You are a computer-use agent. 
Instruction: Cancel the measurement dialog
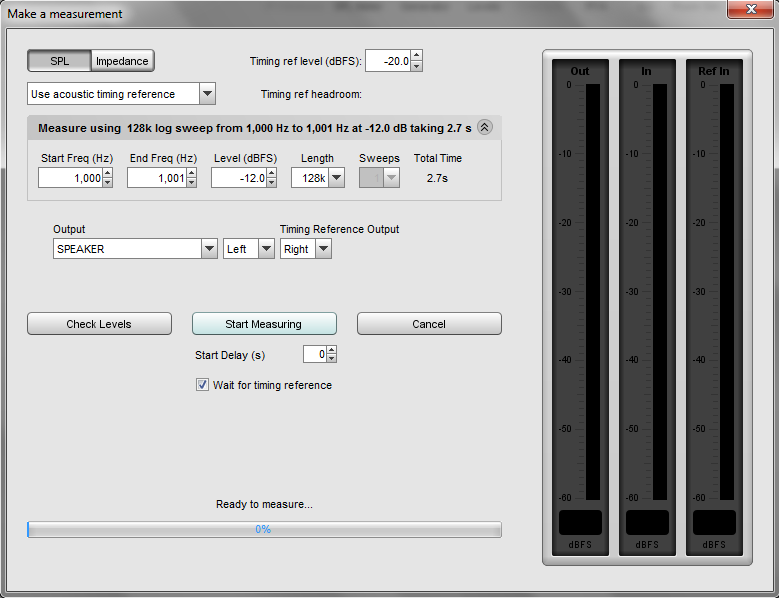(429, 324)
